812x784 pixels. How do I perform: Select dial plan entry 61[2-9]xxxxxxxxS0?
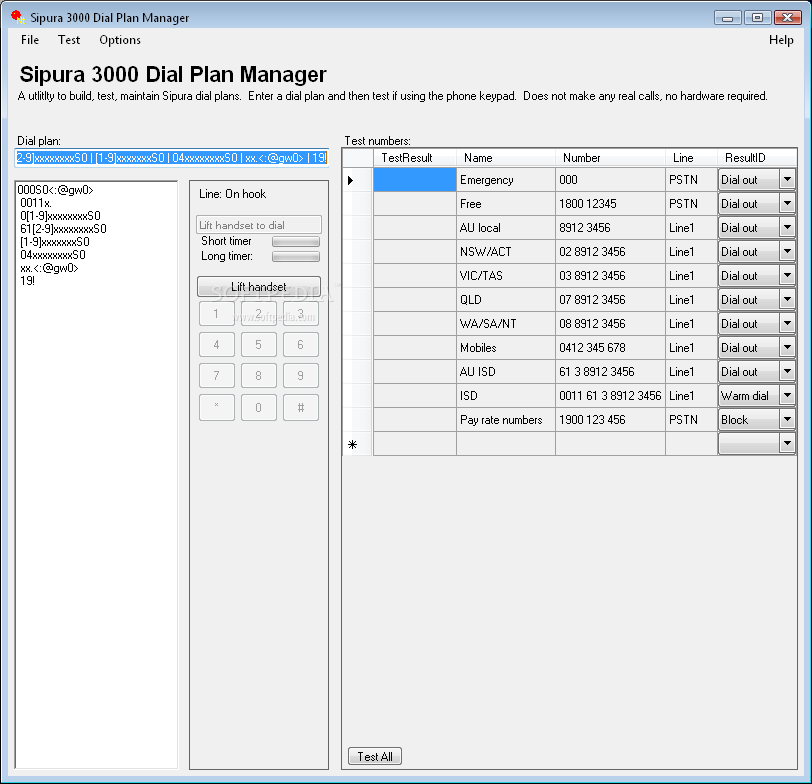pos(63,229)
